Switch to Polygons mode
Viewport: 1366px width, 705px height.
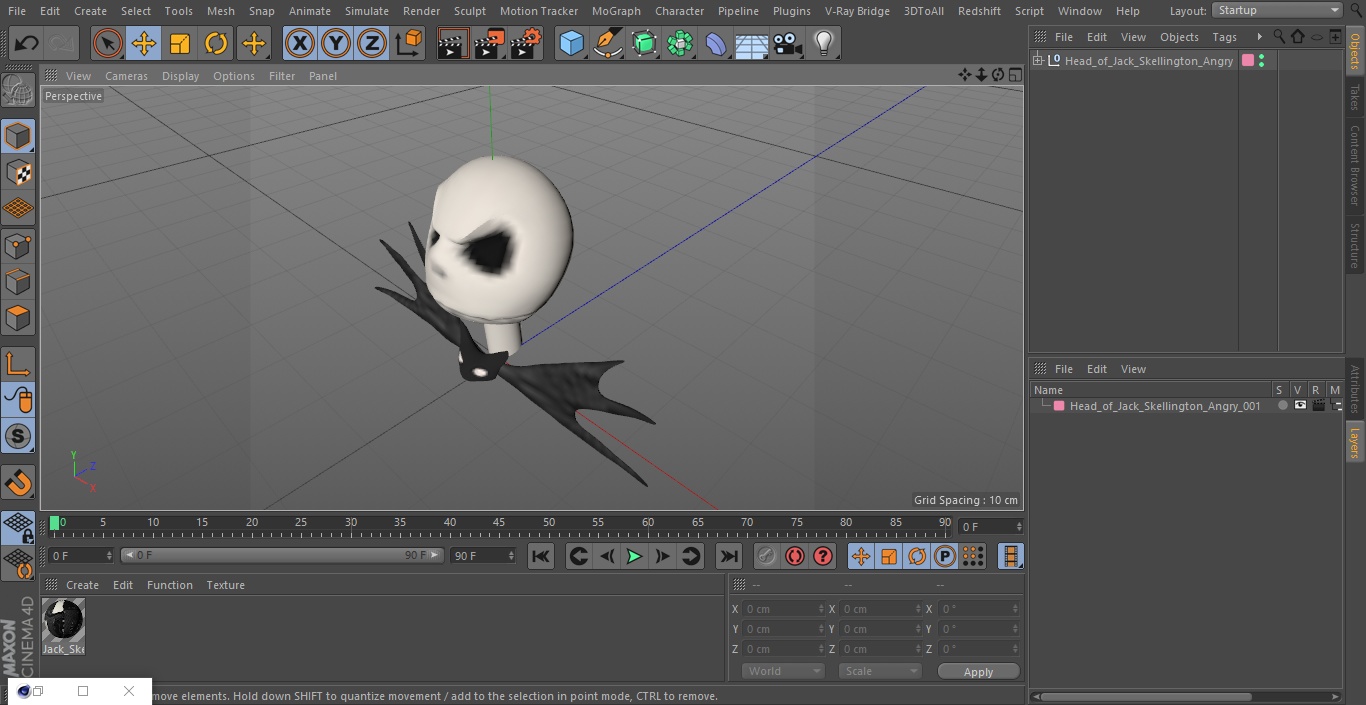pos(18,319)
